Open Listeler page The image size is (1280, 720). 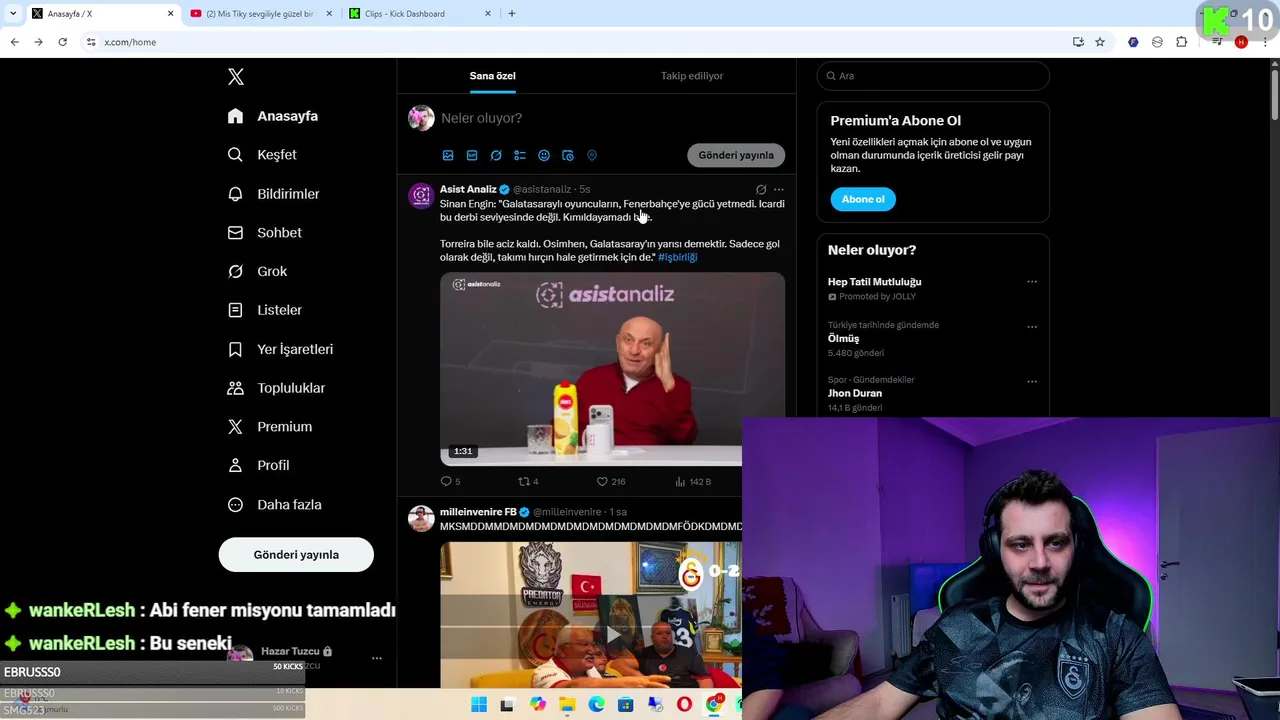click(x=264, y=310)
